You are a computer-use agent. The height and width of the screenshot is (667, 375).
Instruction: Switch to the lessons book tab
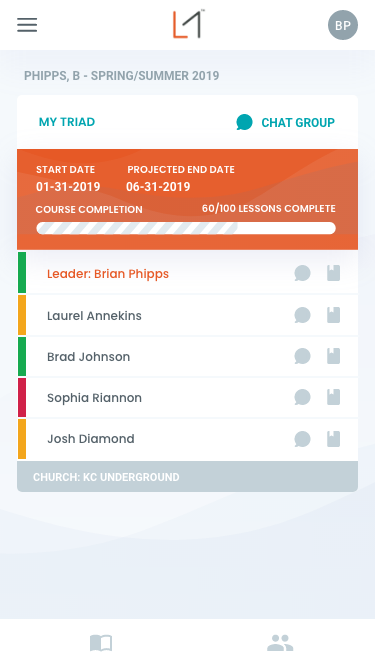[x=101, y=643]
